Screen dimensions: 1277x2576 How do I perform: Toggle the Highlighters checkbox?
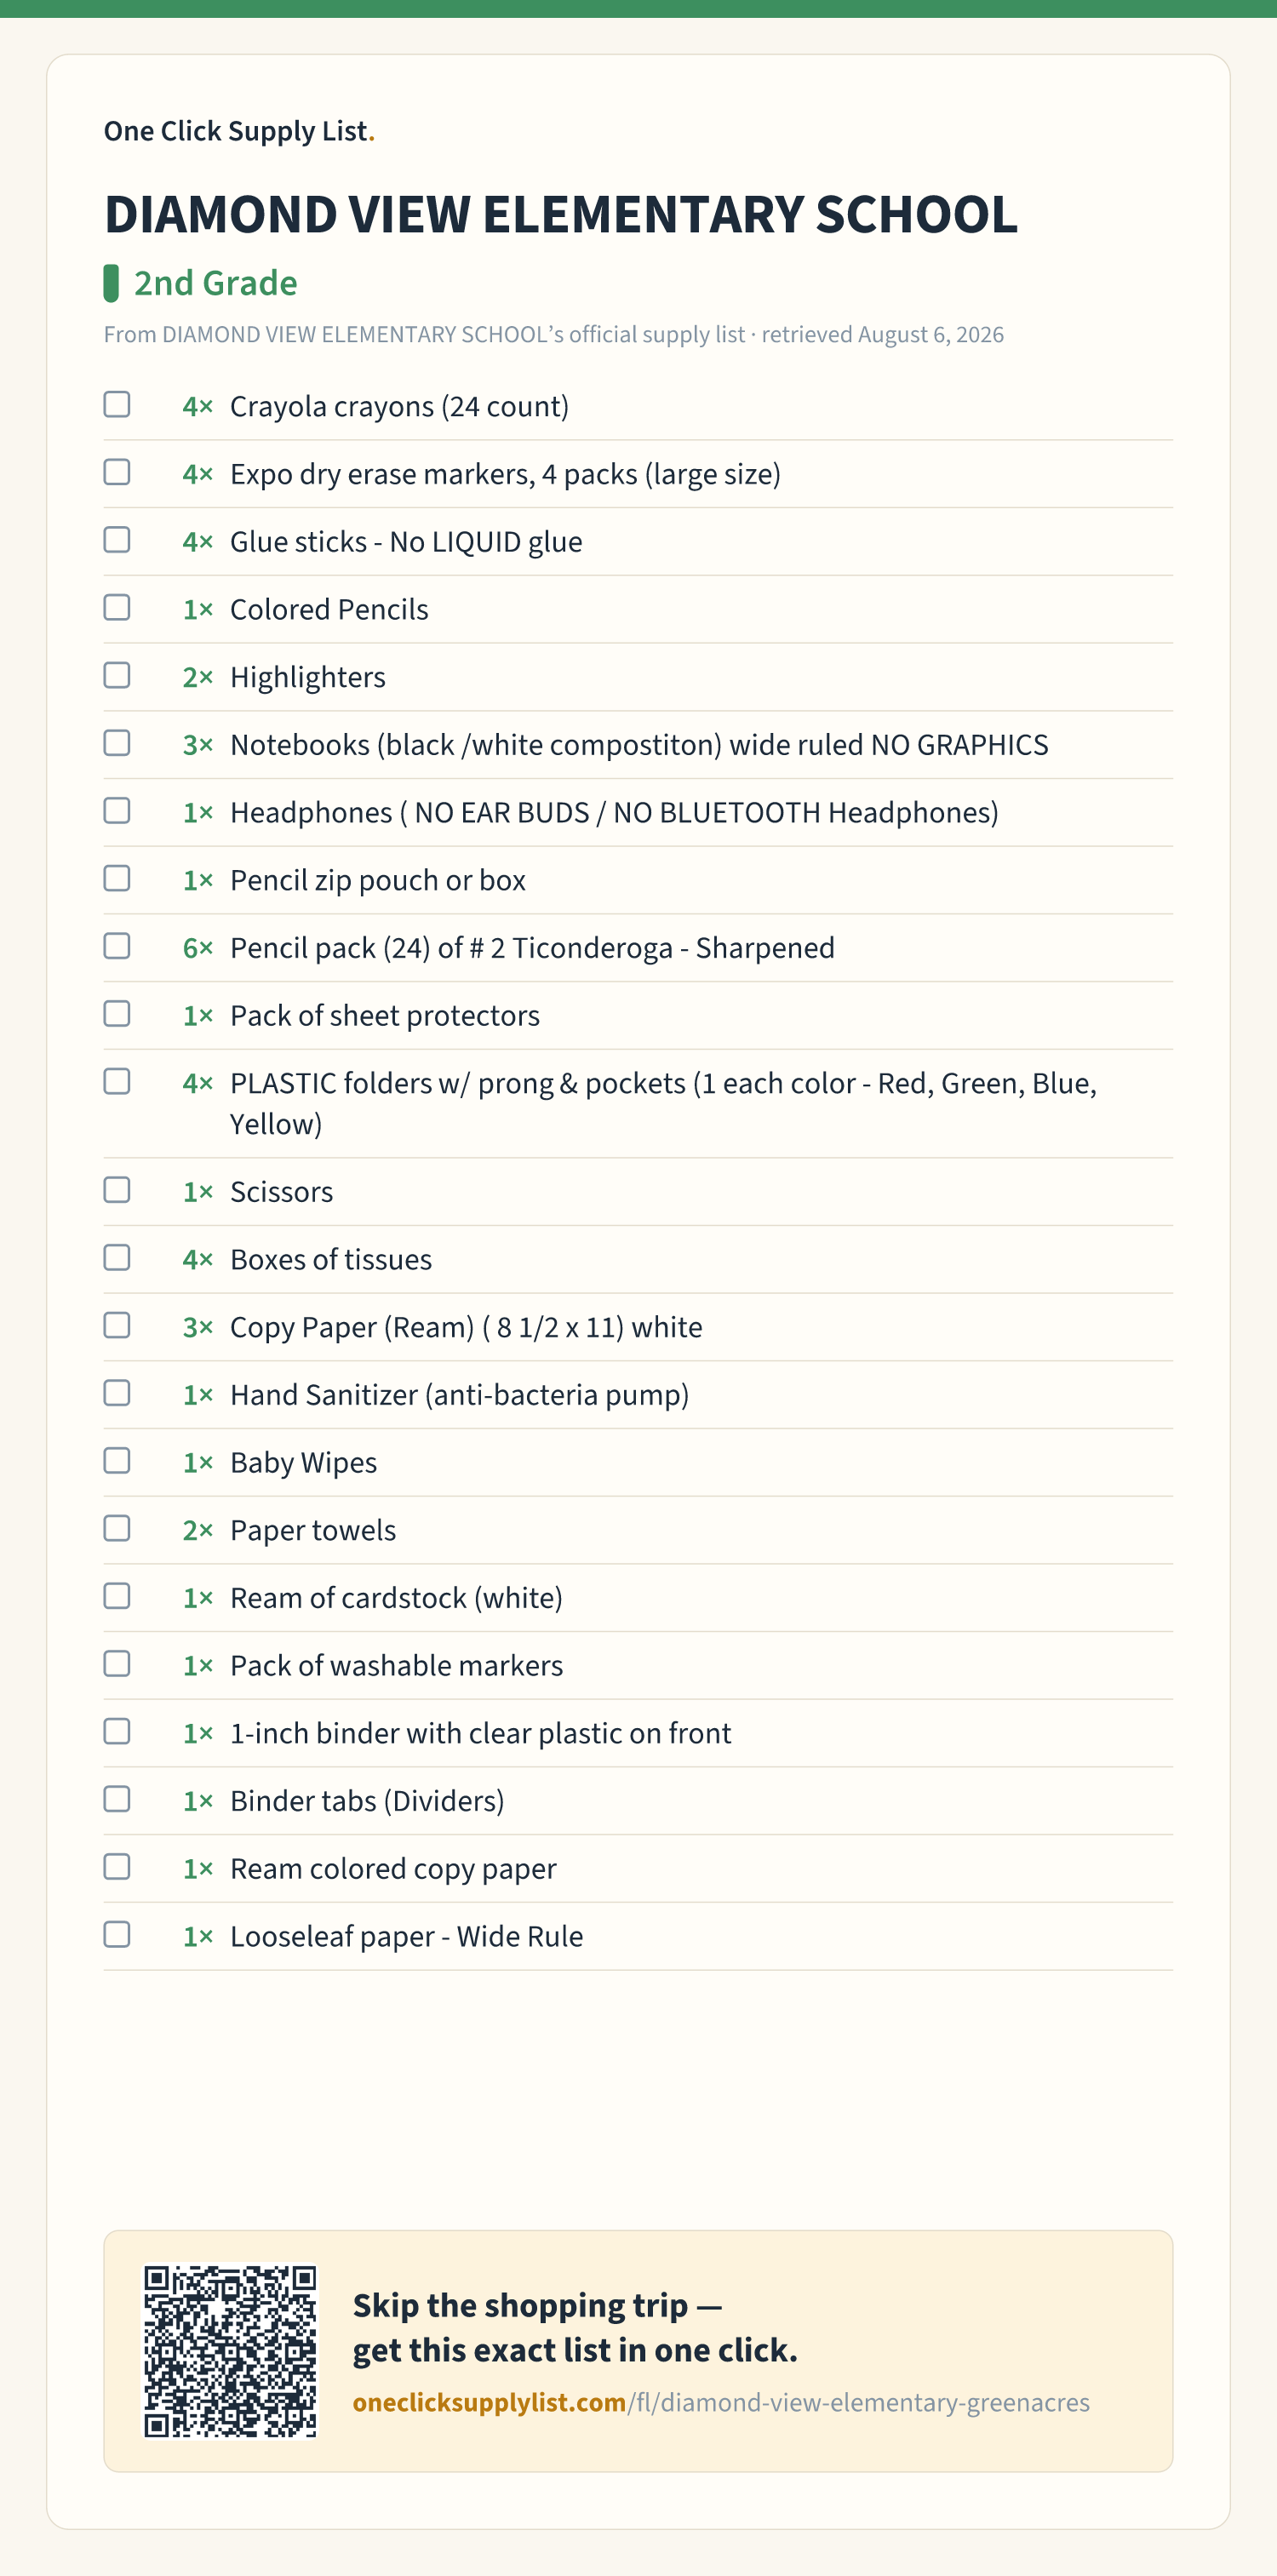[x=117, y=675]
